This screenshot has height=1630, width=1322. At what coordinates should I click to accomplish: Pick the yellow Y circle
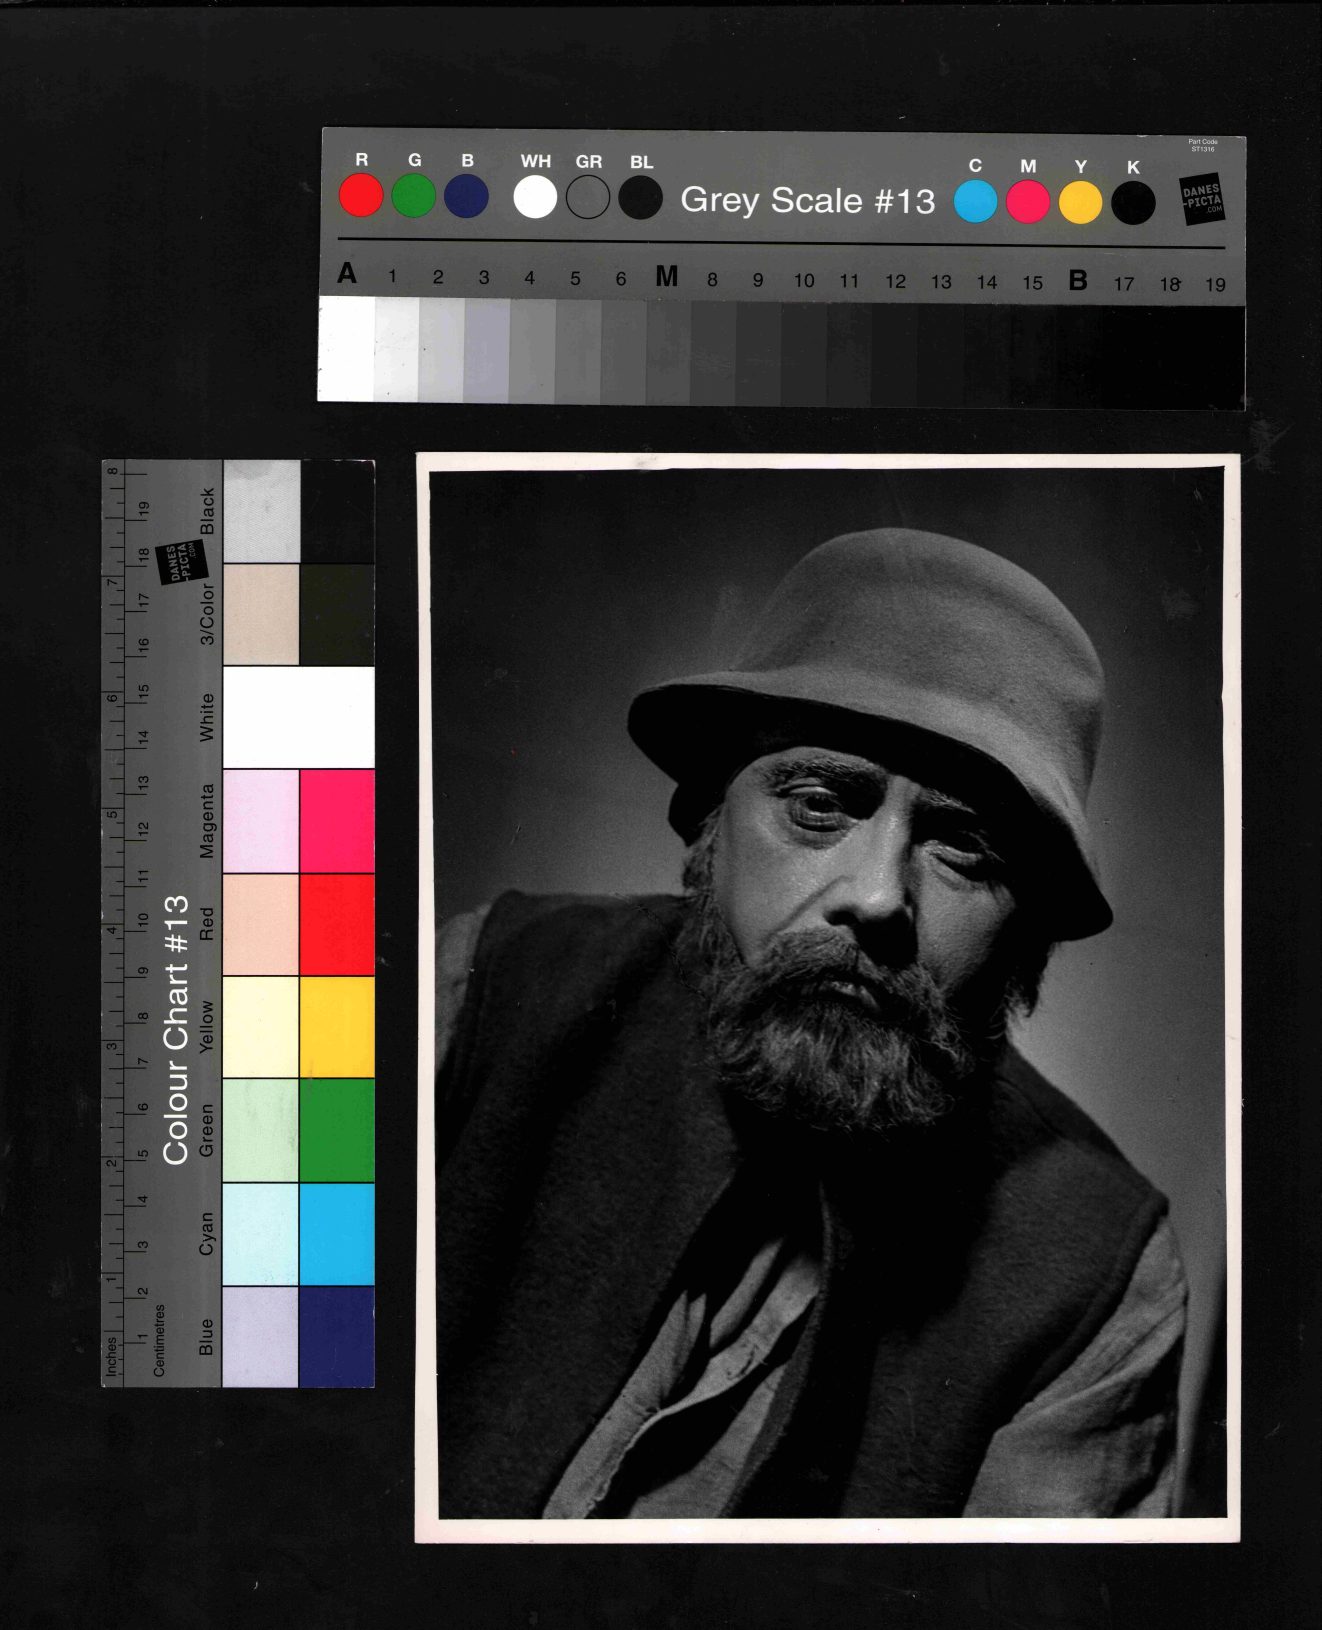point(1080,202)
